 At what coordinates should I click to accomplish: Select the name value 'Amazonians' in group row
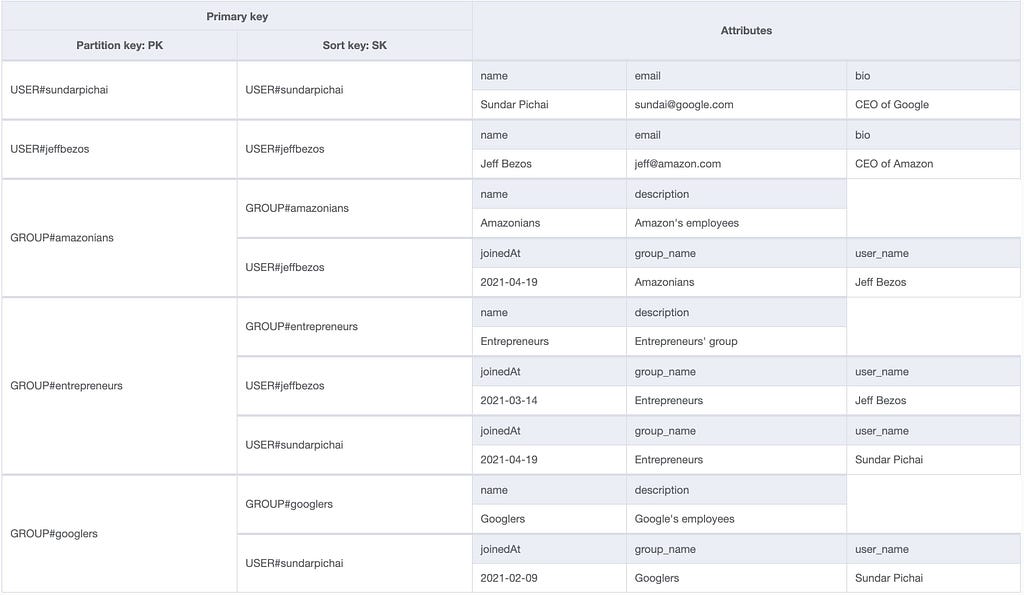pos(549,223)
